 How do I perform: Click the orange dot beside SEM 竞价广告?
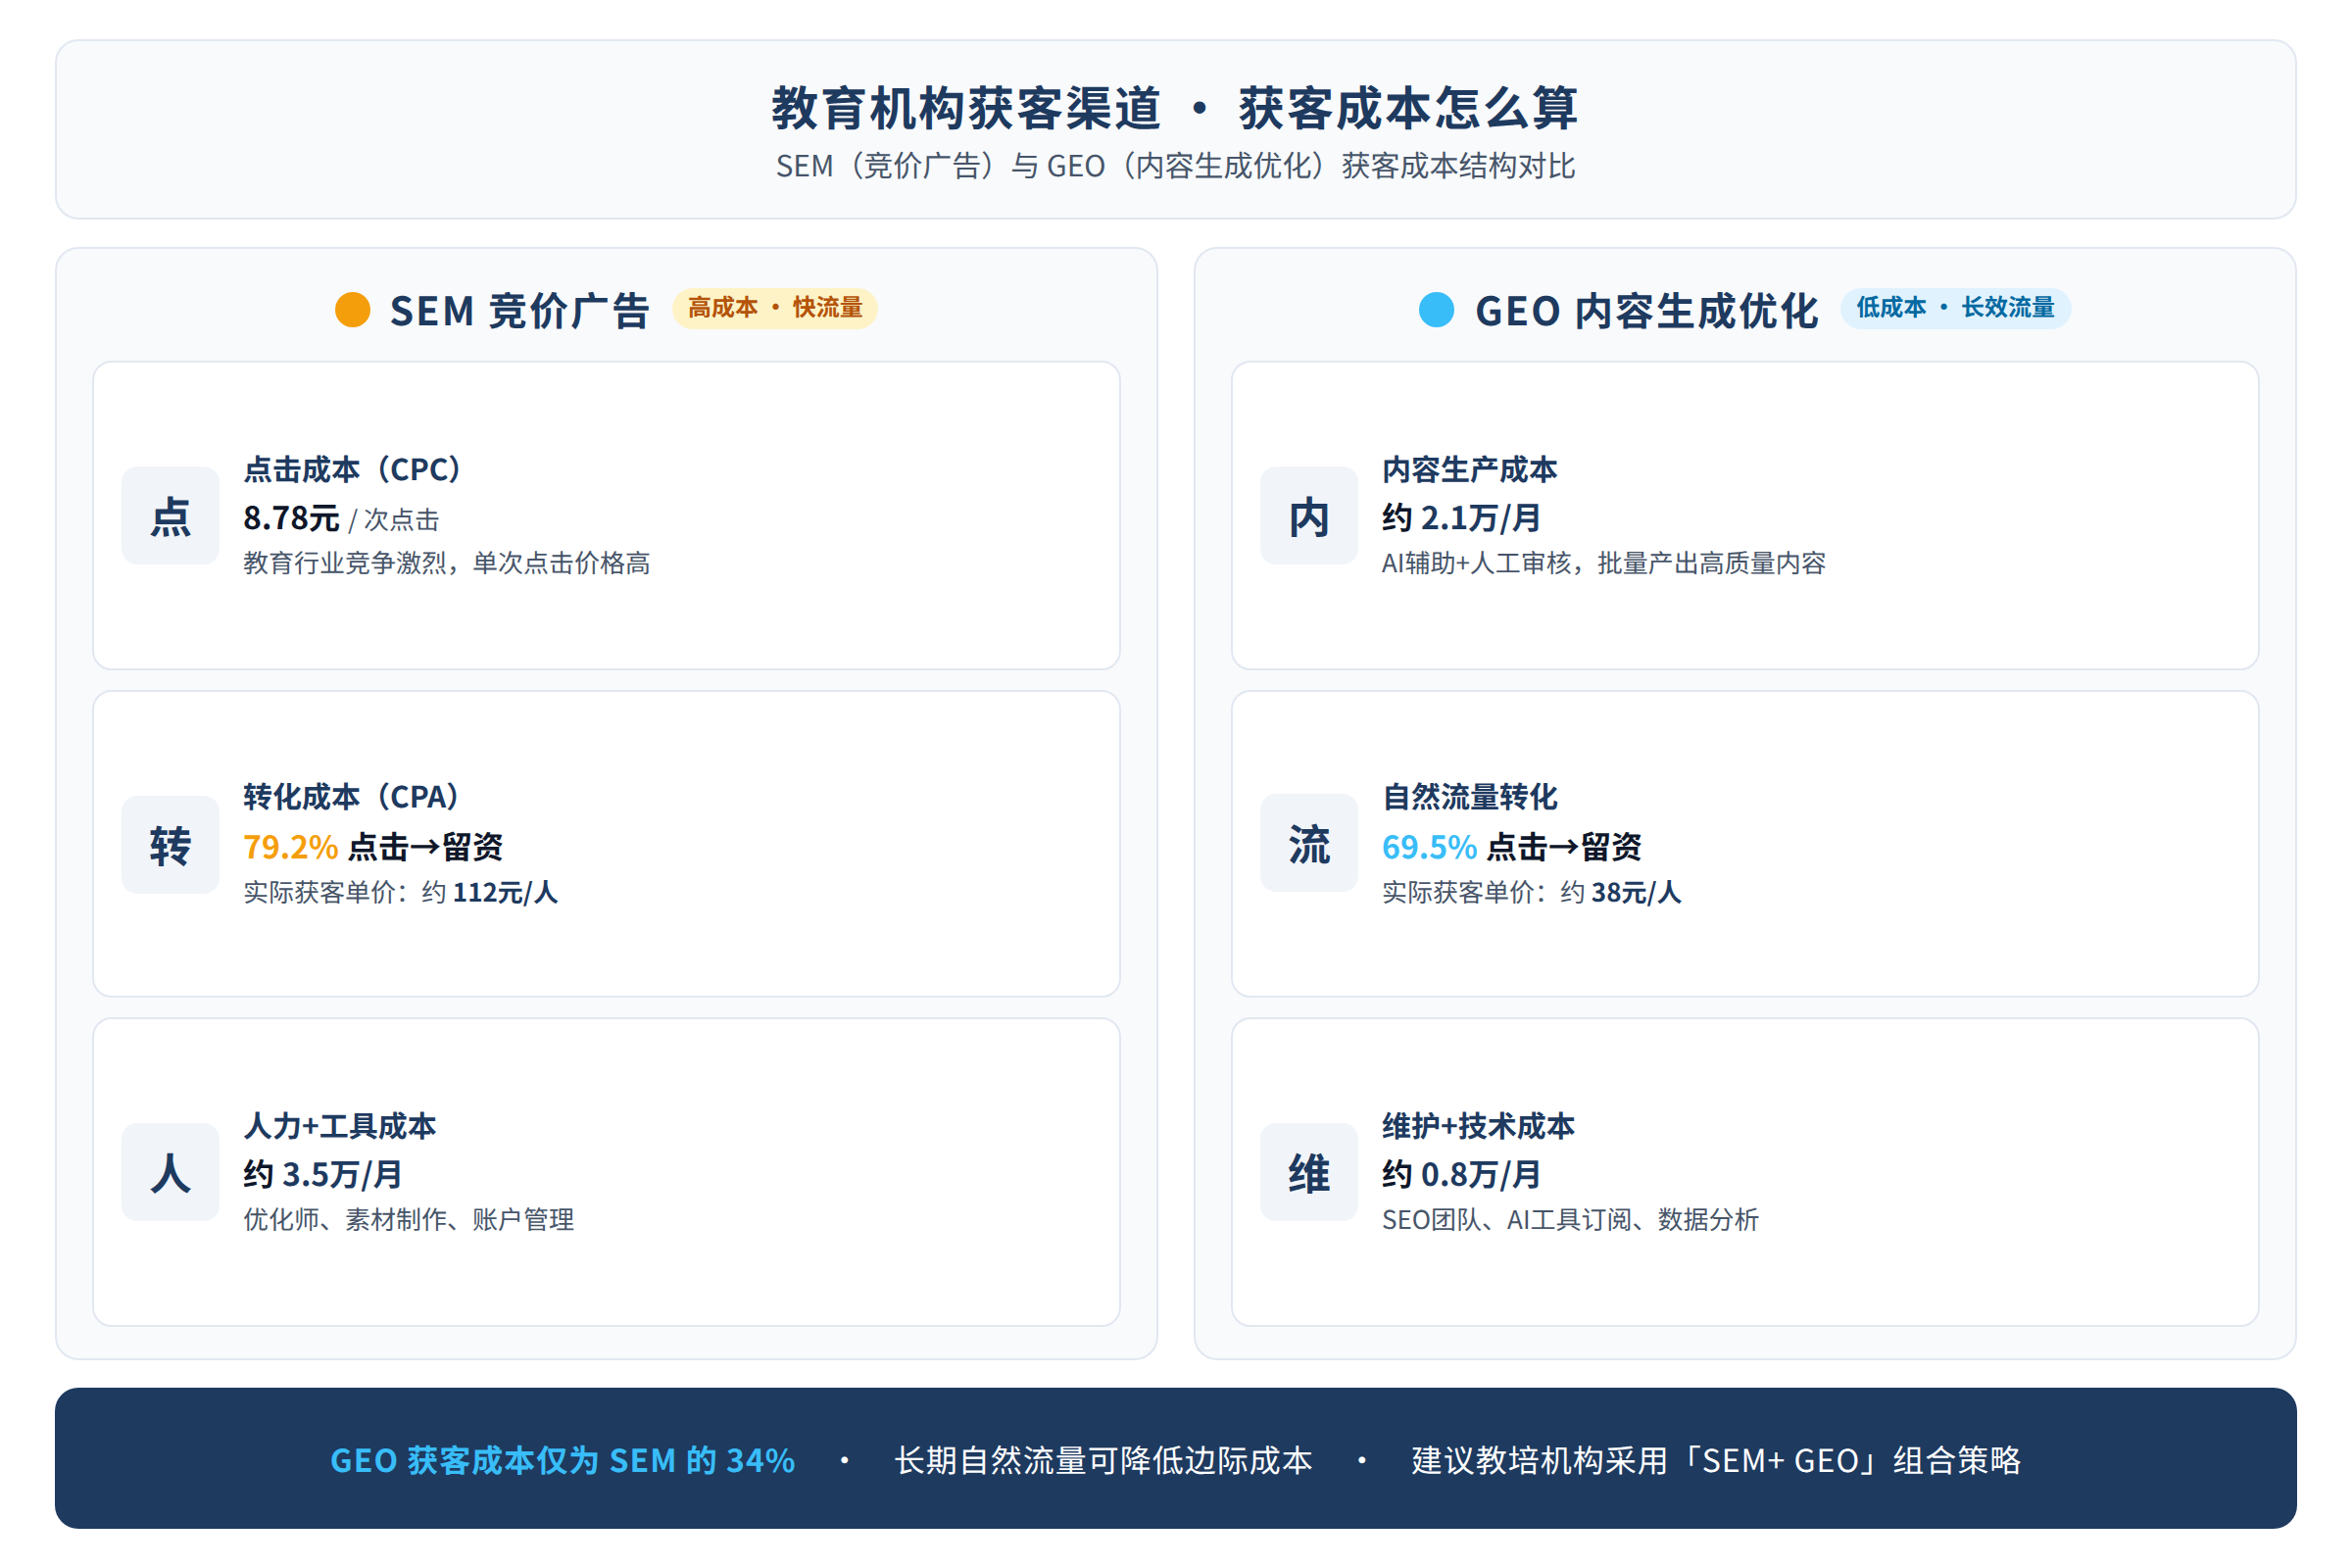[x=352, y=310]
